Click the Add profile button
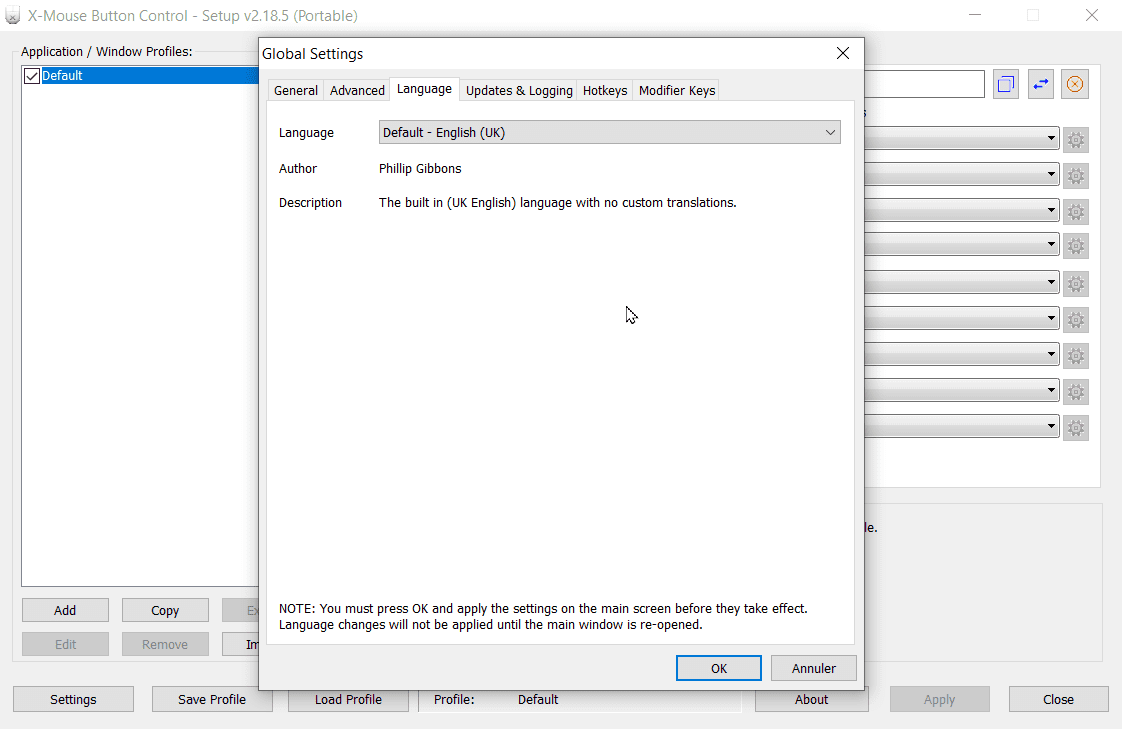This screenshot has height=729, width=1122. click(65, 610)
